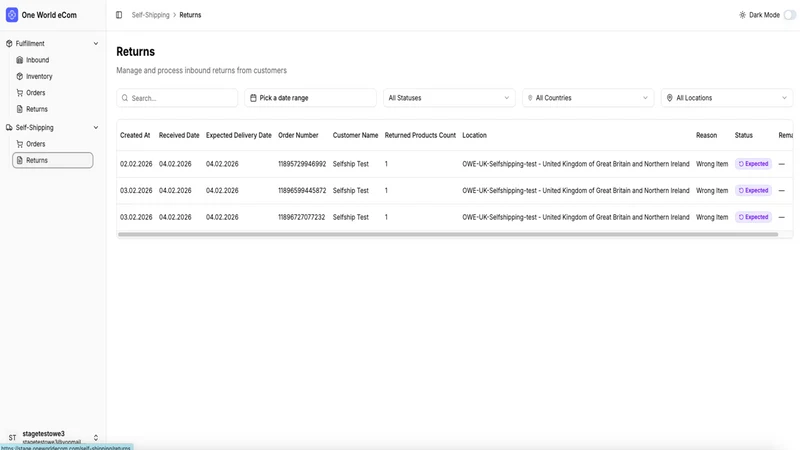Click Expected status icon for order 11895729946992

(741, 164)
